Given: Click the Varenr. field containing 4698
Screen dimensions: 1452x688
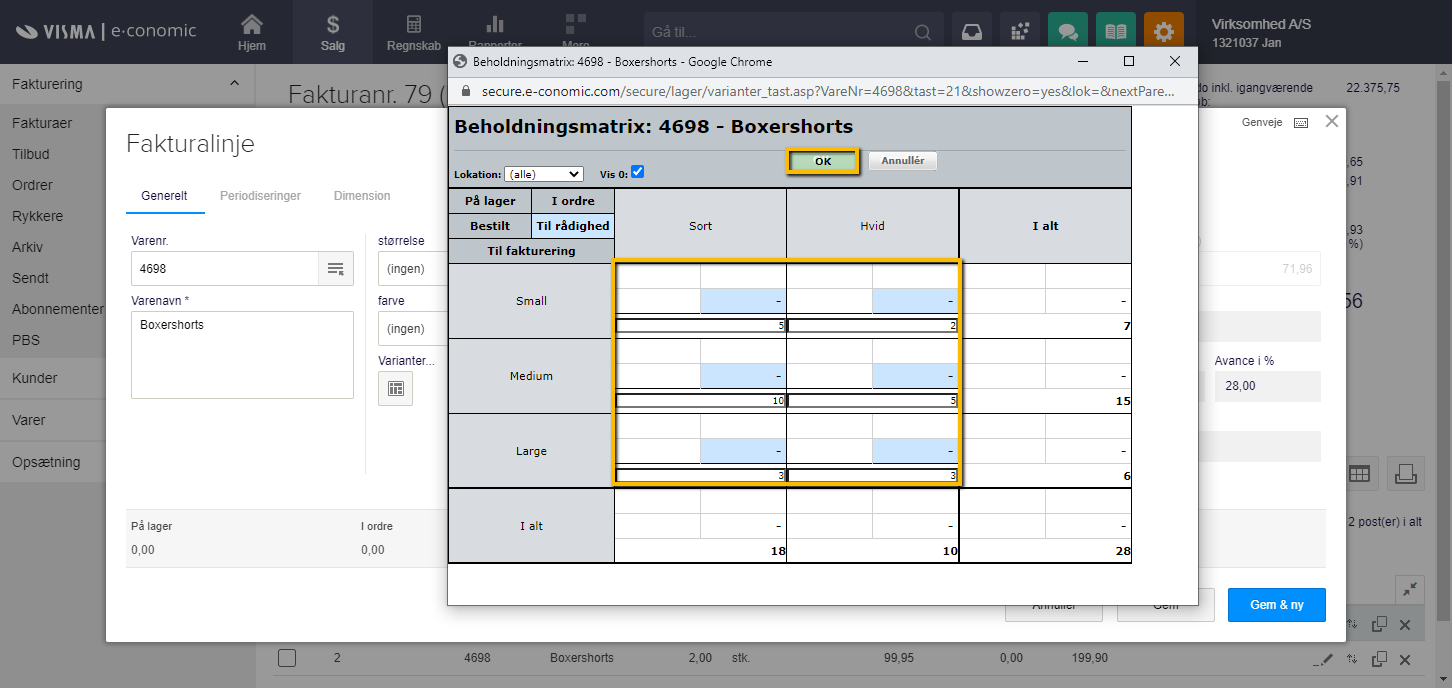Looking at the screenshot, I should (225, 269).
